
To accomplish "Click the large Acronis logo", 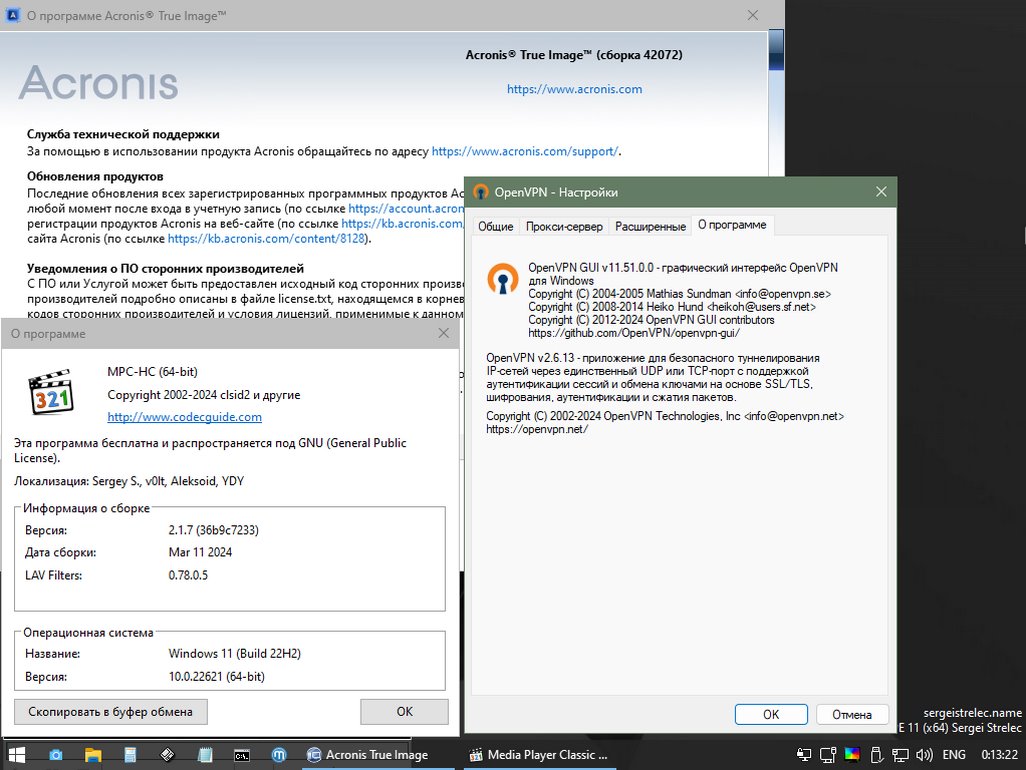I will pyautogui.click(x=98, y=83).
